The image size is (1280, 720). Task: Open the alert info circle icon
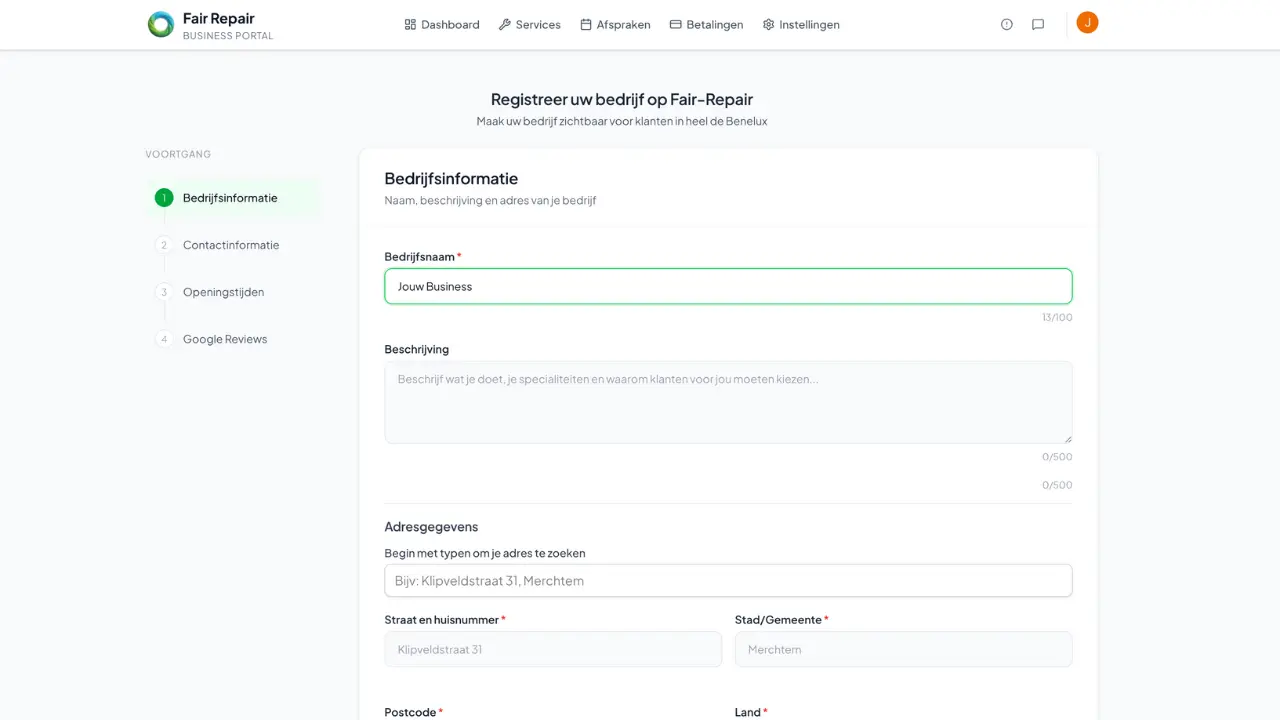coord(1007,25)
